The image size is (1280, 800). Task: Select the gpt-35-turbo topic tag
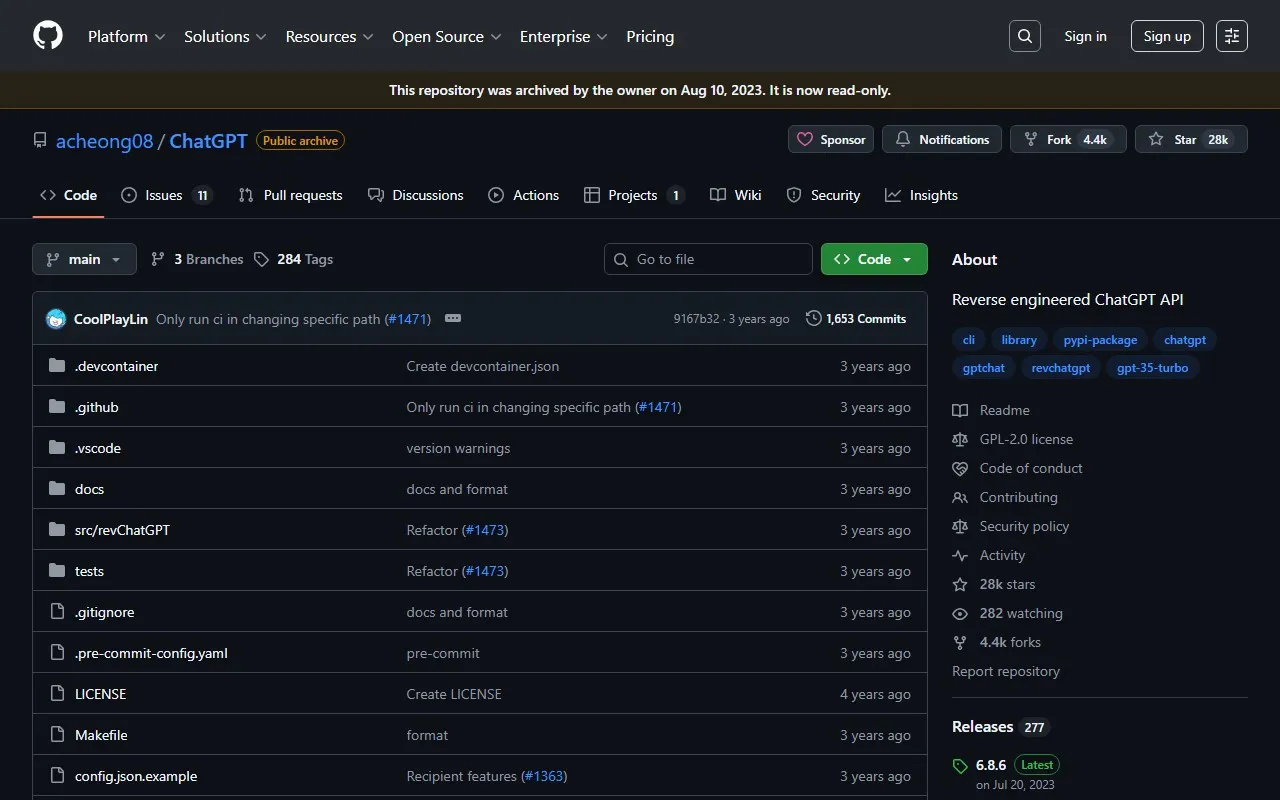[1152, 368]
